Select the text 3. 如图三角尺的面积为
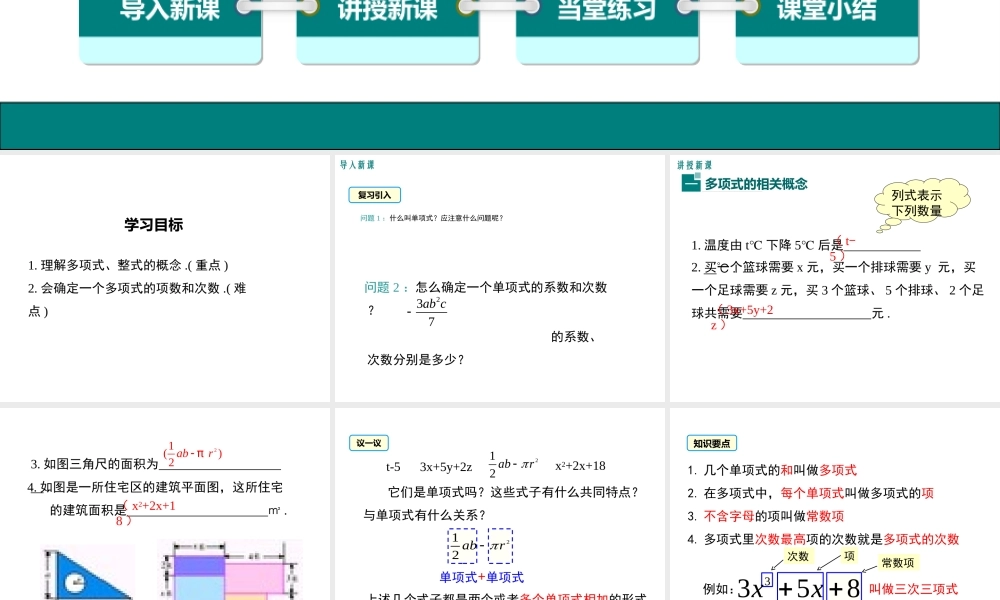The image size is (1000, 600). (94, 464)
